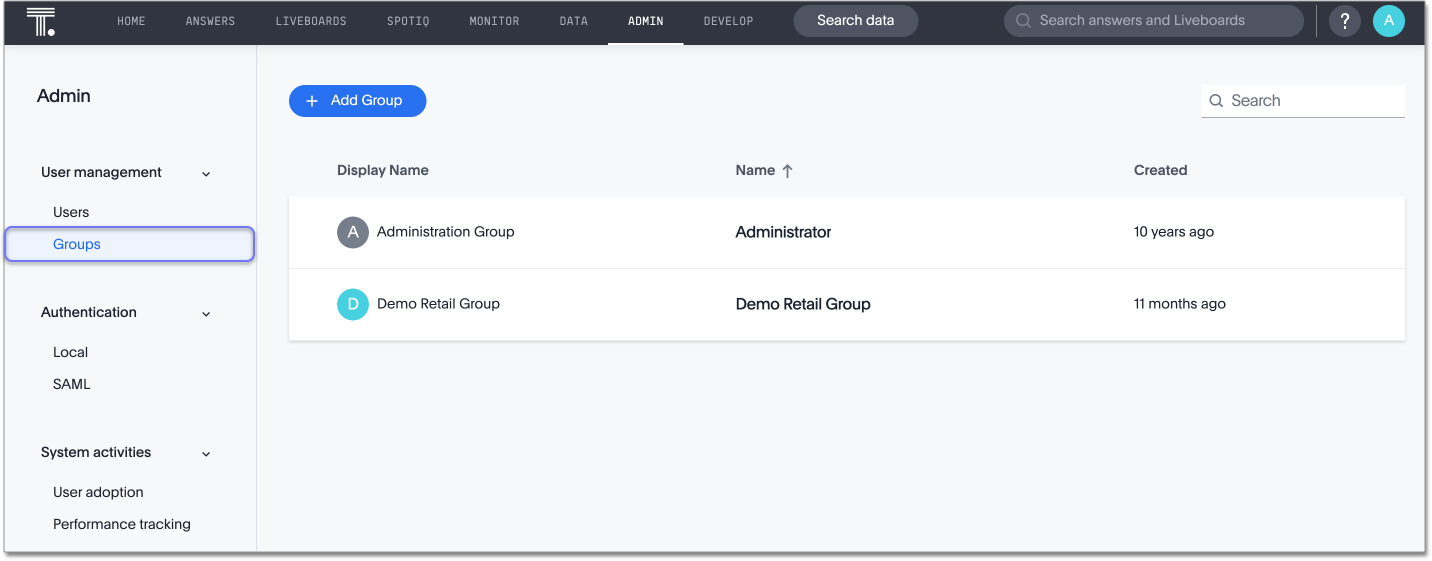Collapse the Authentication section
This screenshot has height=561, width=1432.
(206, 314)
